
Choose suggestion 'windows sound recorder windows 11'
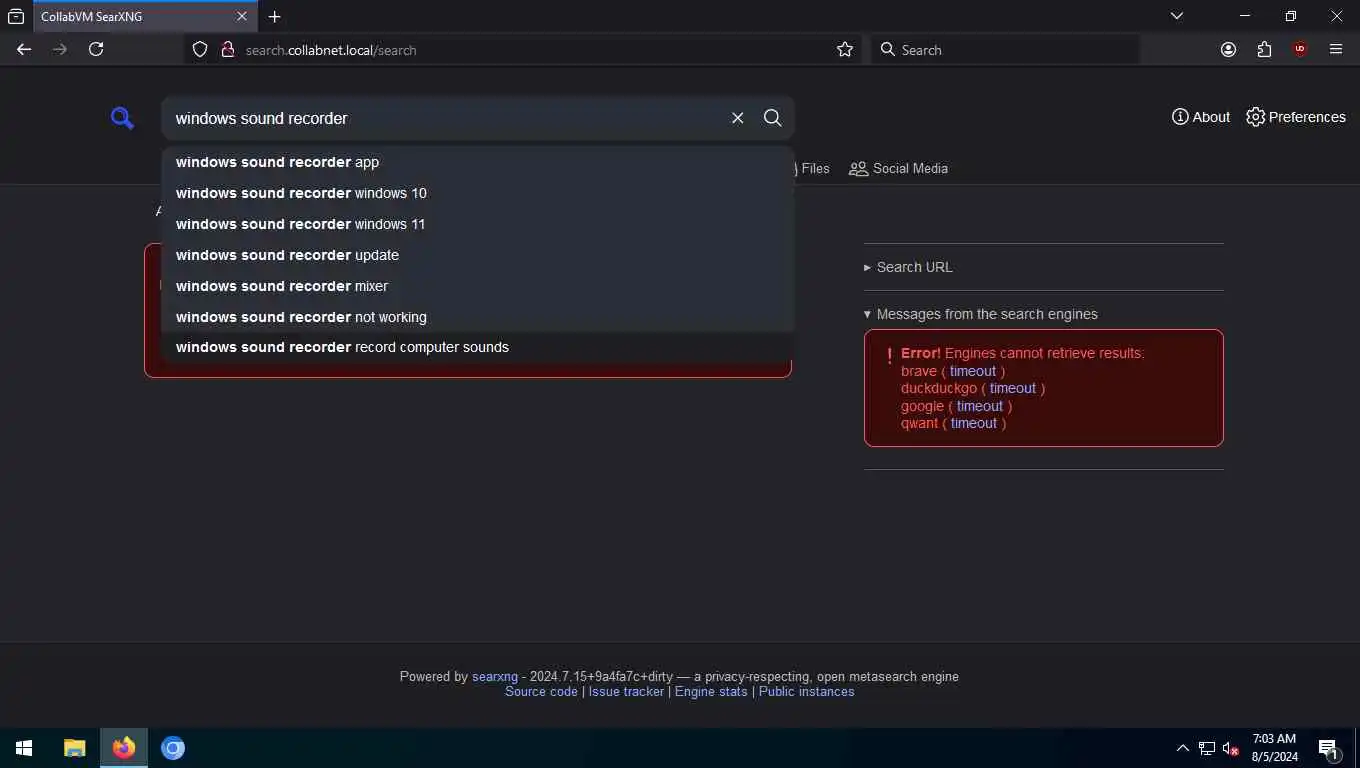pyautogui.click(x=478, y=224)
